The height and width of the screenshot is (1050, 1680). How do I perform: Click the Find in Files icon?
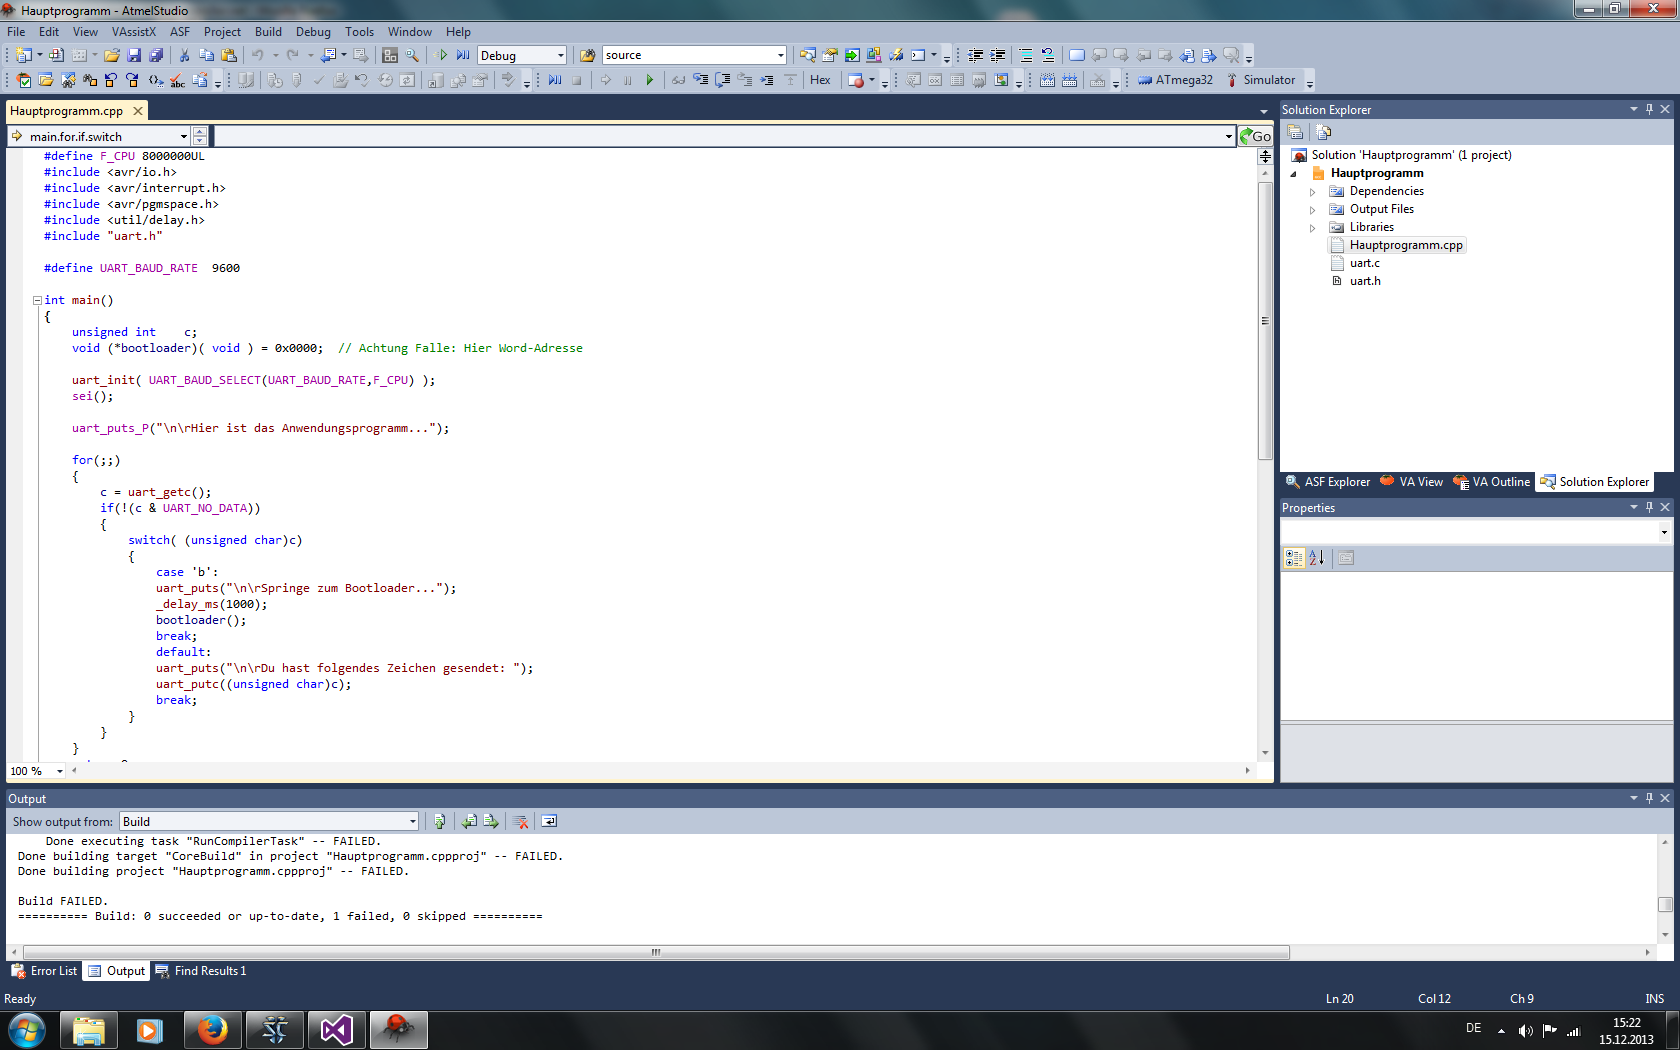tap(588, 55)
